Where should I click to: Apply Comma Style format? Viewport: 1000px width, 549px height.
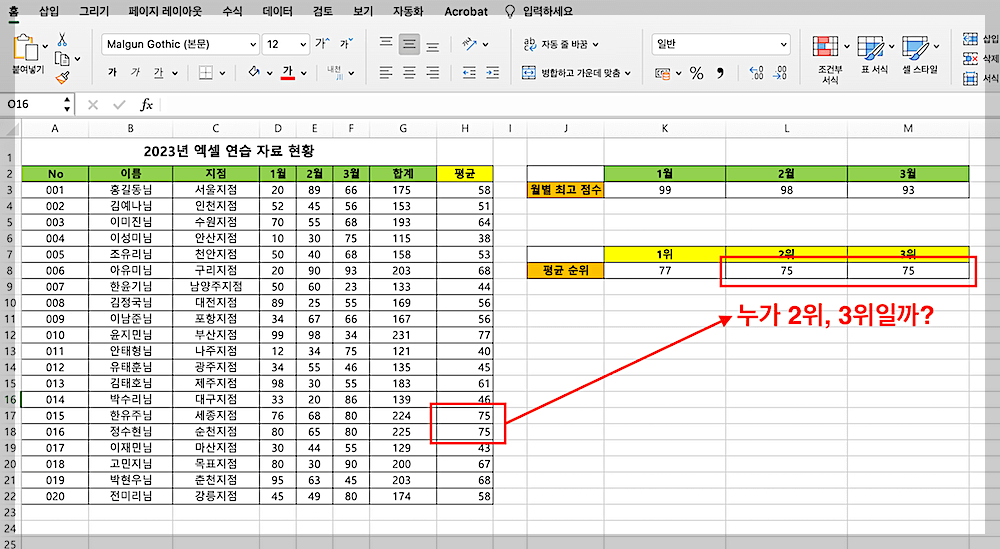720,73
